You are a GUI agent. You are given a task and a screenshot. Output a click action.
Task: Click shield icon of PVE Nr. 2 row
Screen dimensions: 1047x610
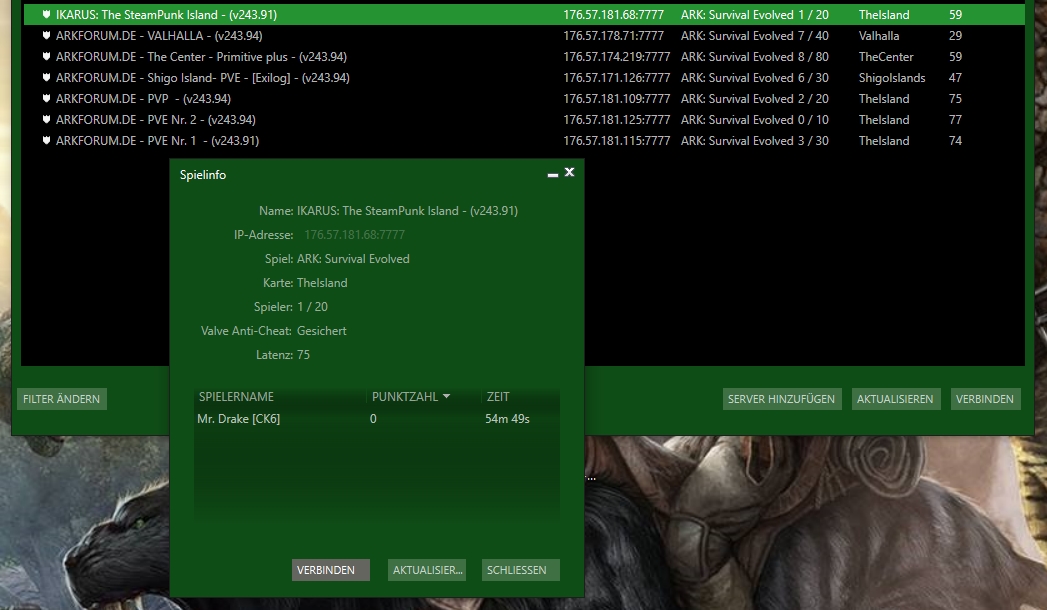(46, 119)
